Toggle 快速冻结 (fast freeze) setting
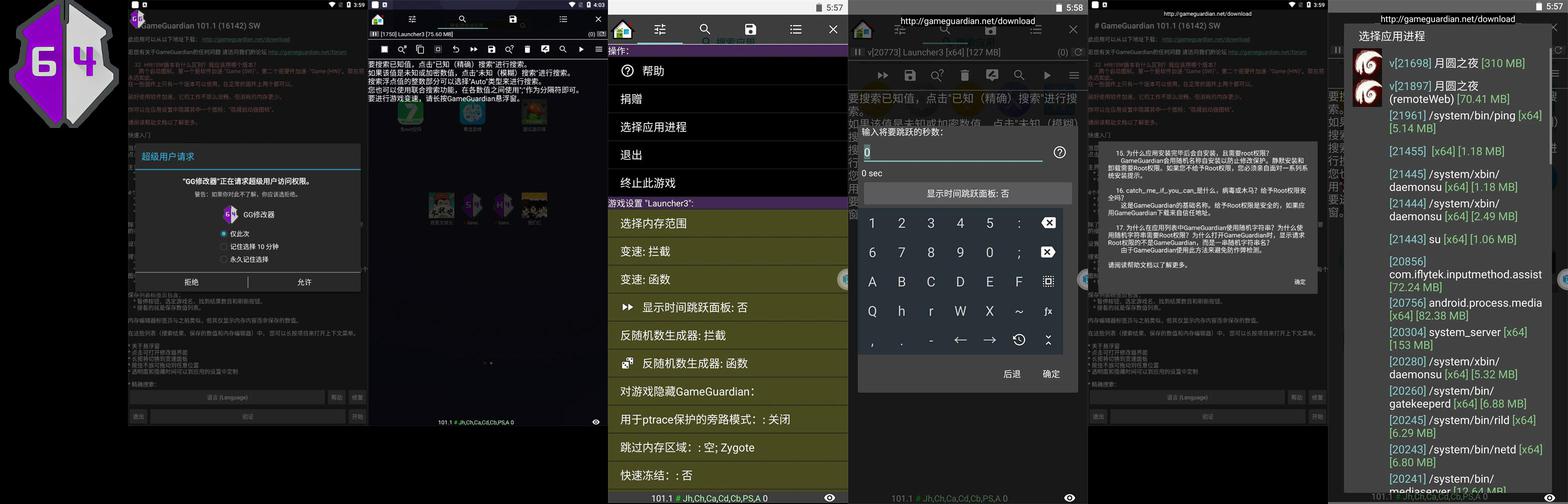1568x504 pixels. tap(728, 475)
